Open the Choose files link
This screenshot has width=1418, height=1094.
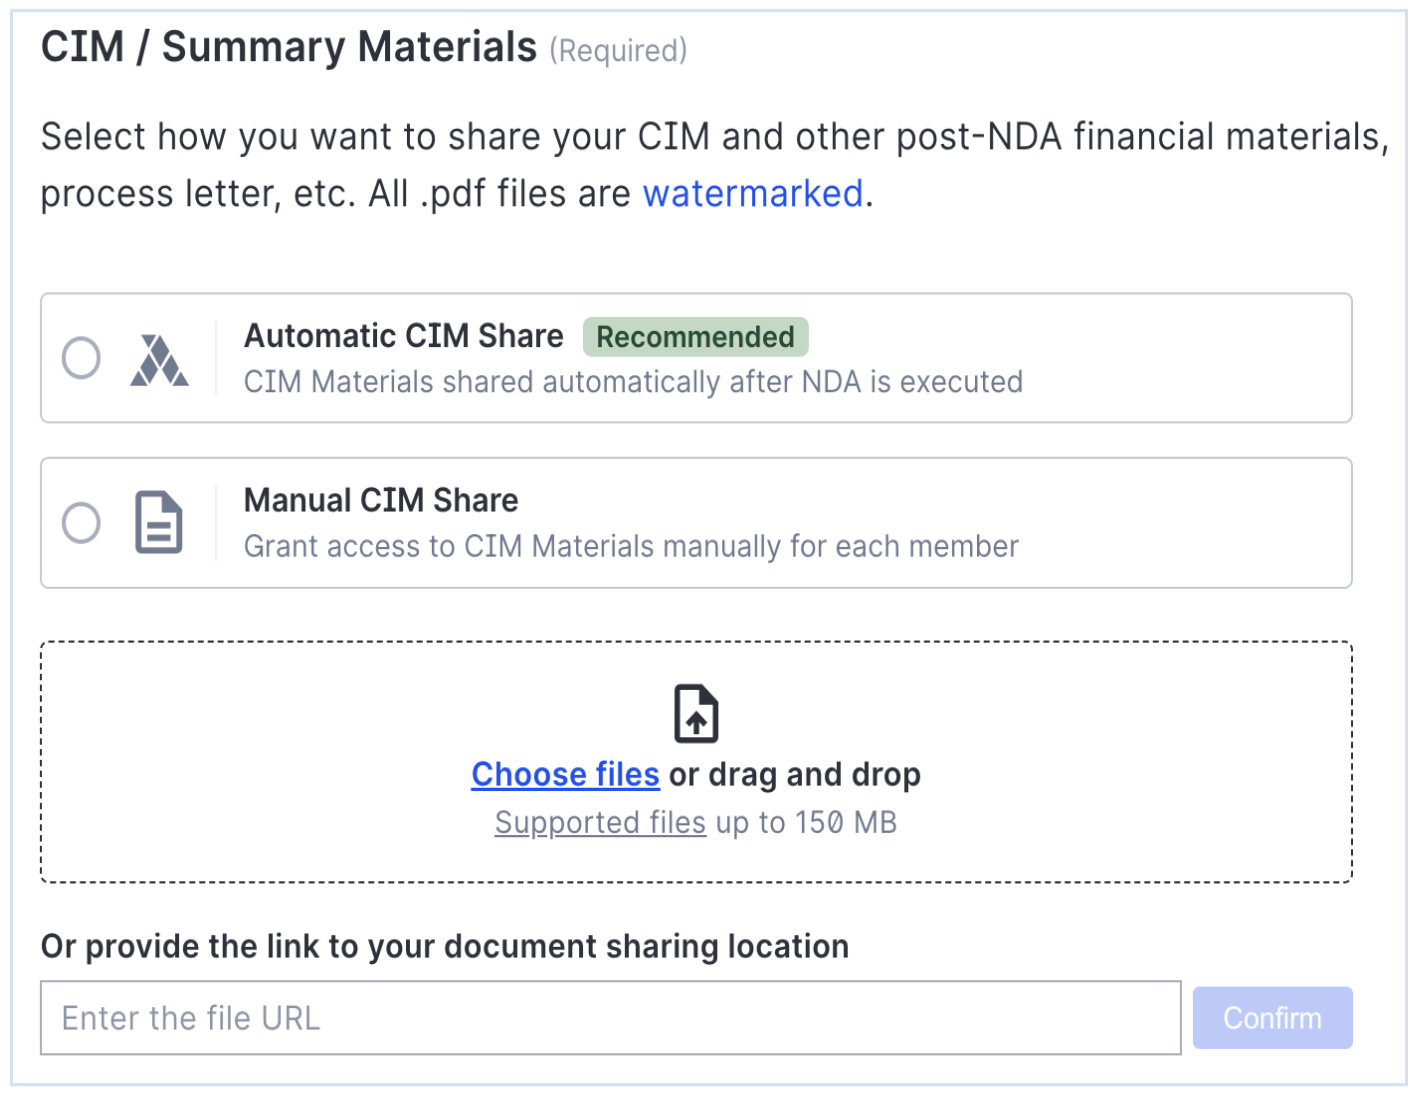coord(565,774)
